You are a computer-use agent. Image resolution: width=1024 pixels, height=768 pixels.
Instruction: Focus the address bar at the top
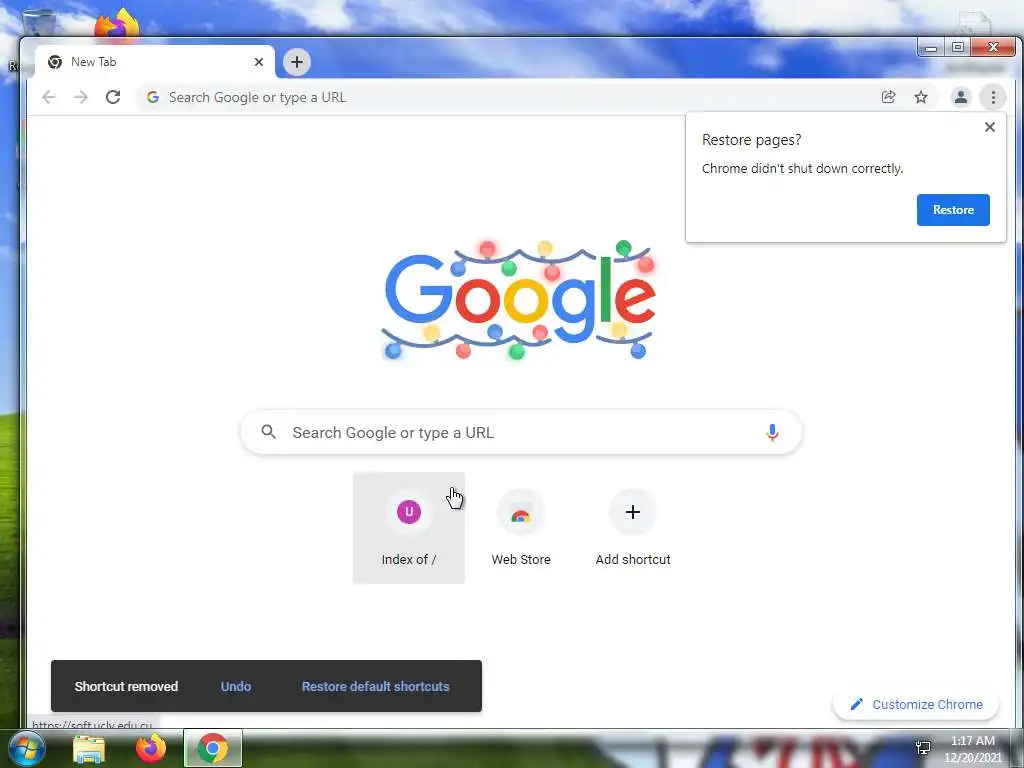[x=509, y=97]
